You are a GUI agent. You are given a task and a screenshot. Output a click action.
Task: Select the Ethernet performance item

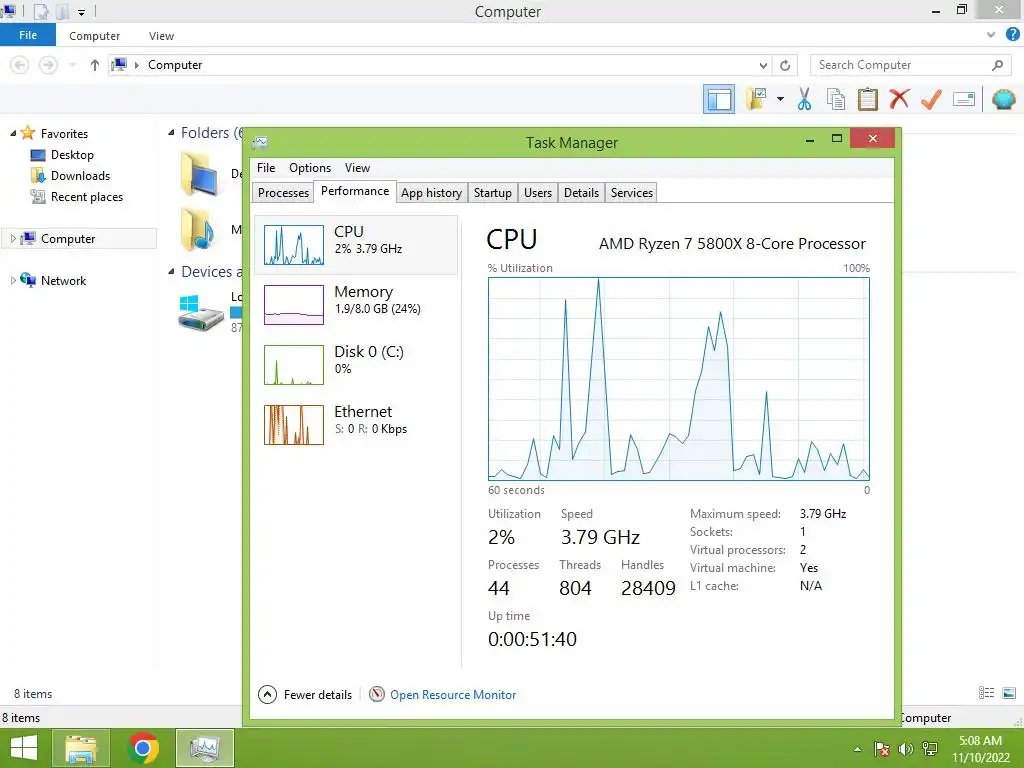click(356, 425)
